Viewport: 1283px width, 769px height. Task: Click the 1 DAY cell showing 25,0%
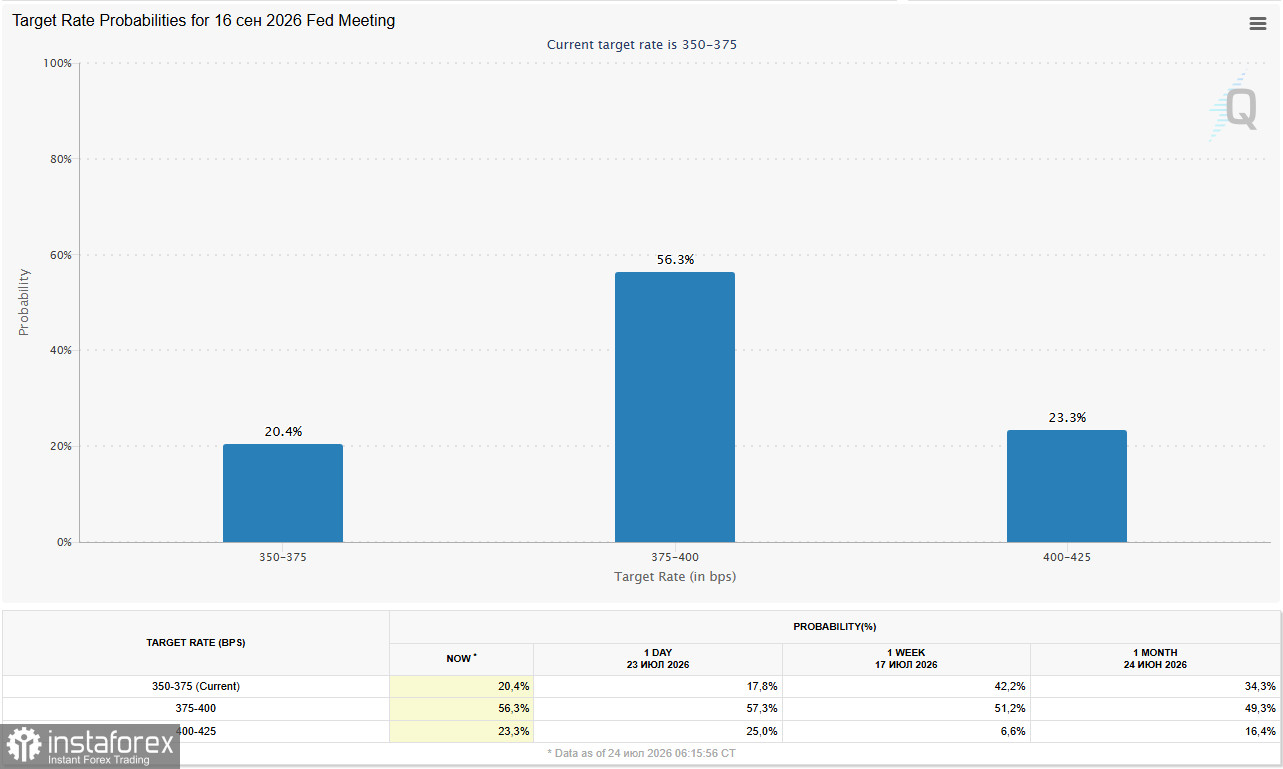point(658,731)
